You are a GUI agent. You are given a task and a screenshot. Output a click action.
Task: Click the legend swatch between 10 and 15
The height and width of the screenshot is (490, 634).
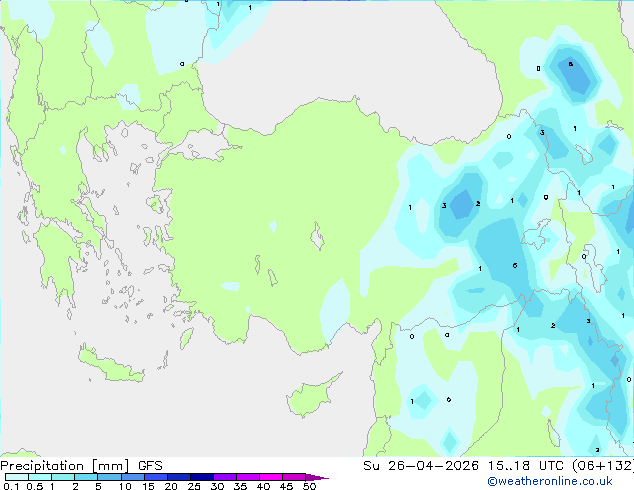[x=132, y=477]
